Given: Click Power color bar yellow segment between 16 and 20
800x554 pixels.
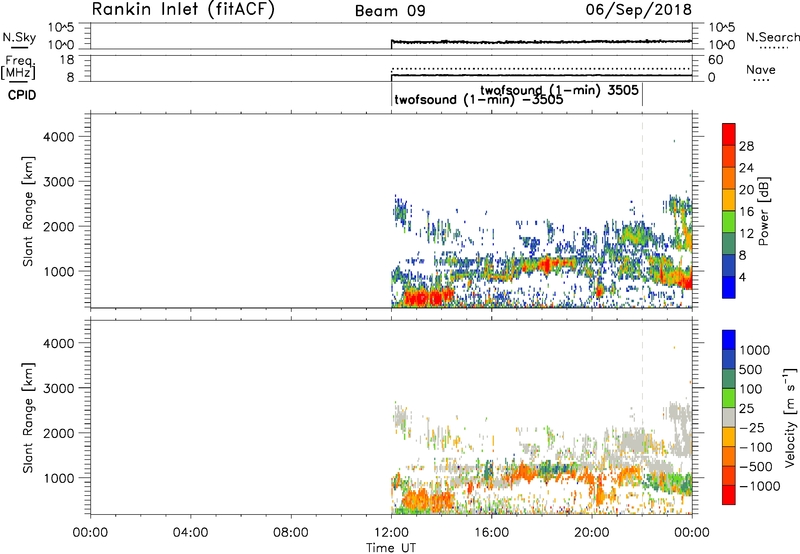Looking at the screenshot, I should click(x=729, y=200).
